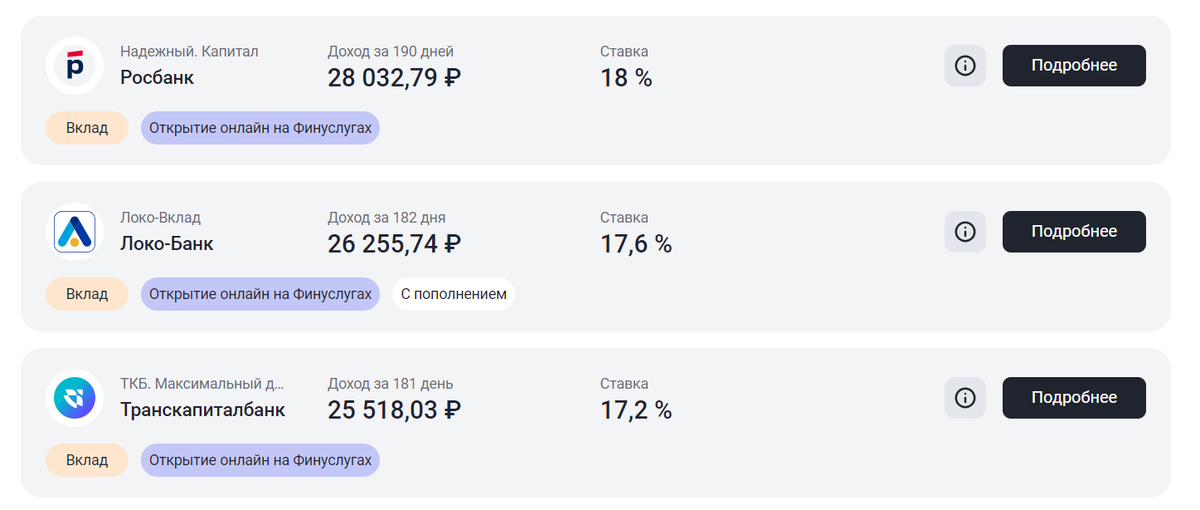Screen dimensions: 1200x510
Task: Click the Локо-Банк logo icon
Action: (x=75, y=231)
